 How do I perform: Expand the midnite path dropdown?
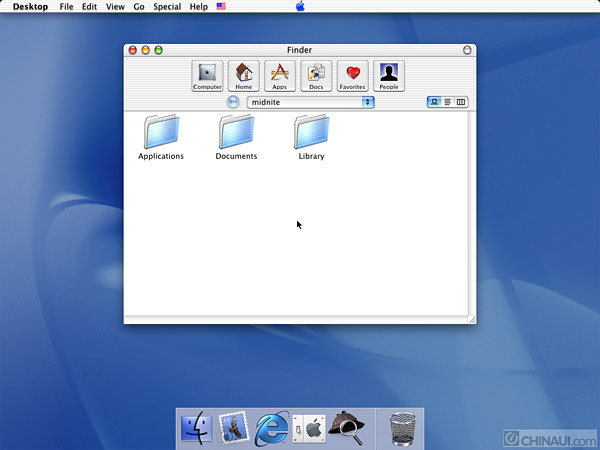pos(310,102)
